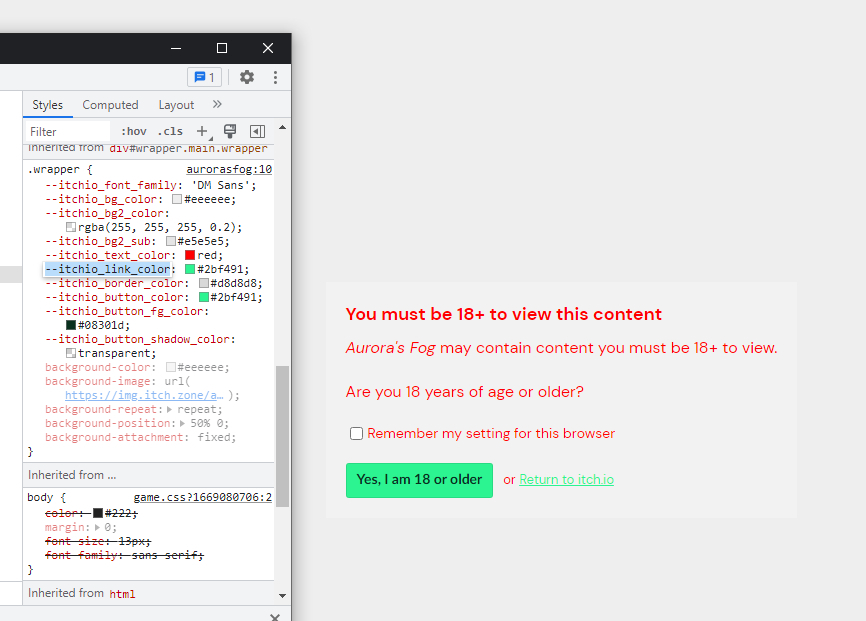Edit the 'DM Sans' font family value
The width and height of the screenshot is (866, 621).
[221, 185]
